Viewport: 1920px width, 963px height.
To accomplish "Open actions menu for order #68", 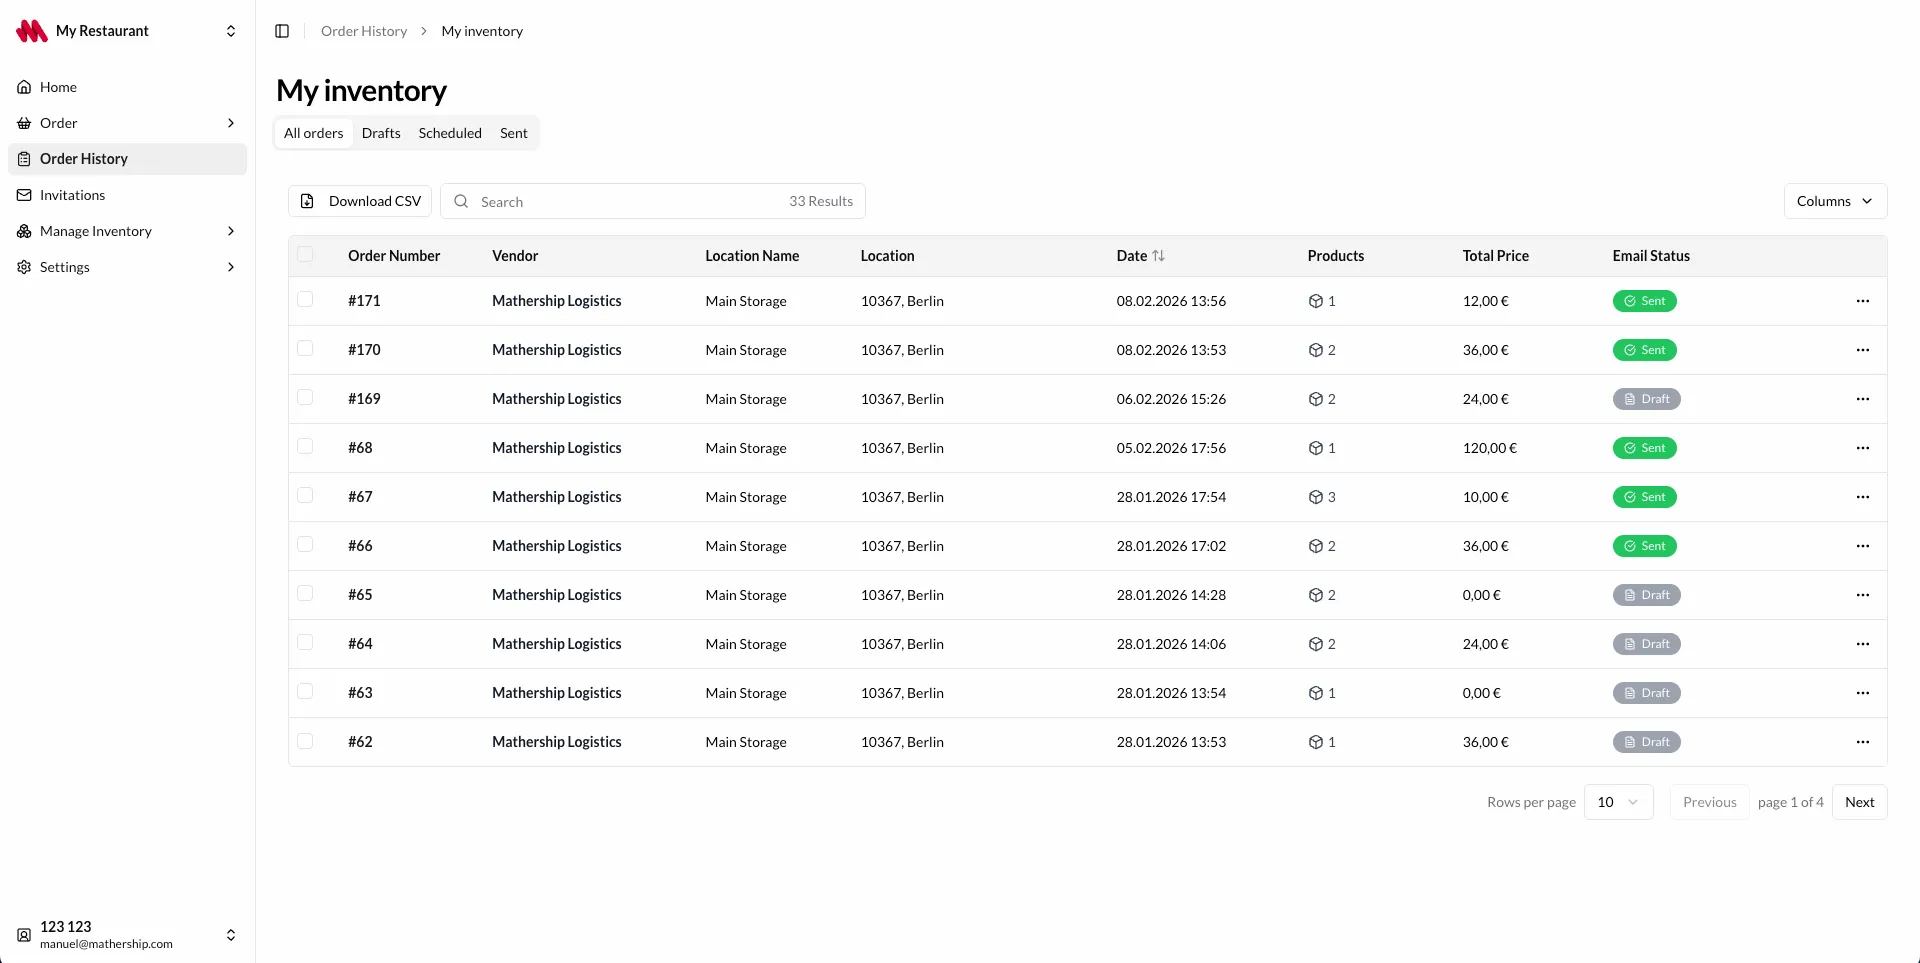I will point(1862,448).
